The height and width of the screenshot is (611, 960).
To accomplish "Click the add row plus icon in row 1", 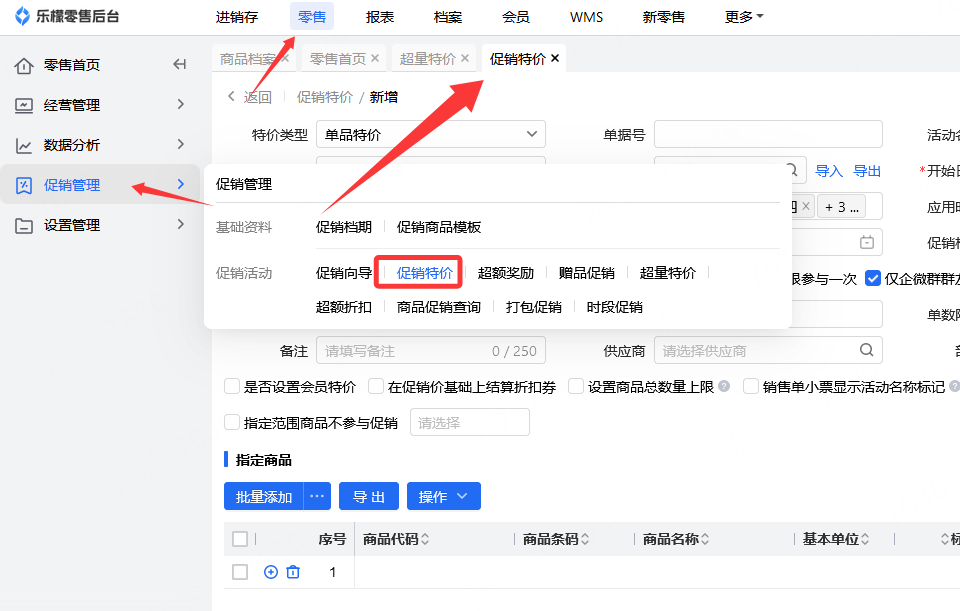I will [x=271, y=572].
